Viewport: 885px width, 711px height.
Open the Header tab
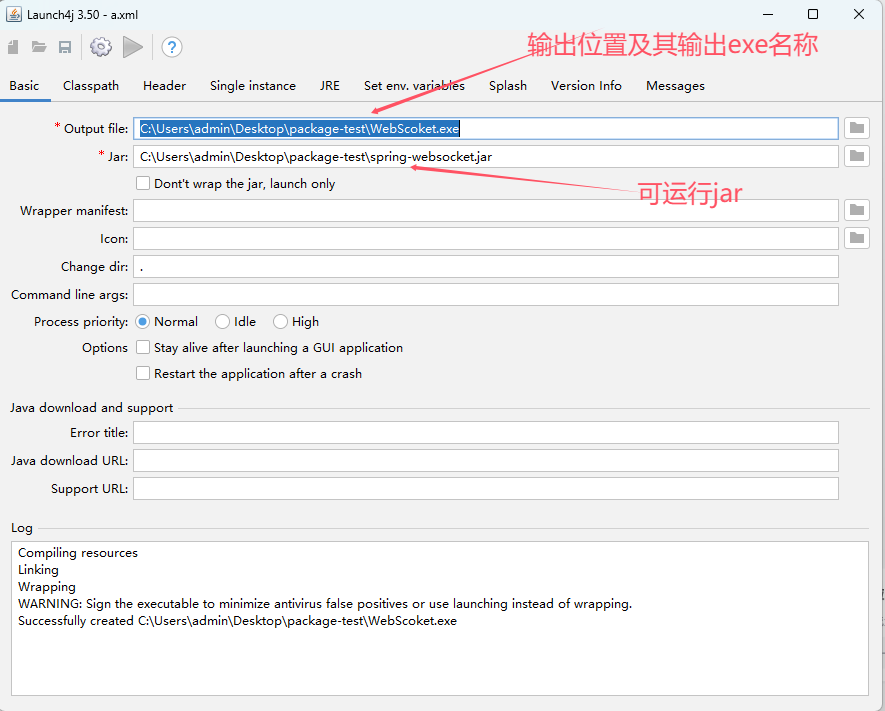164,86
